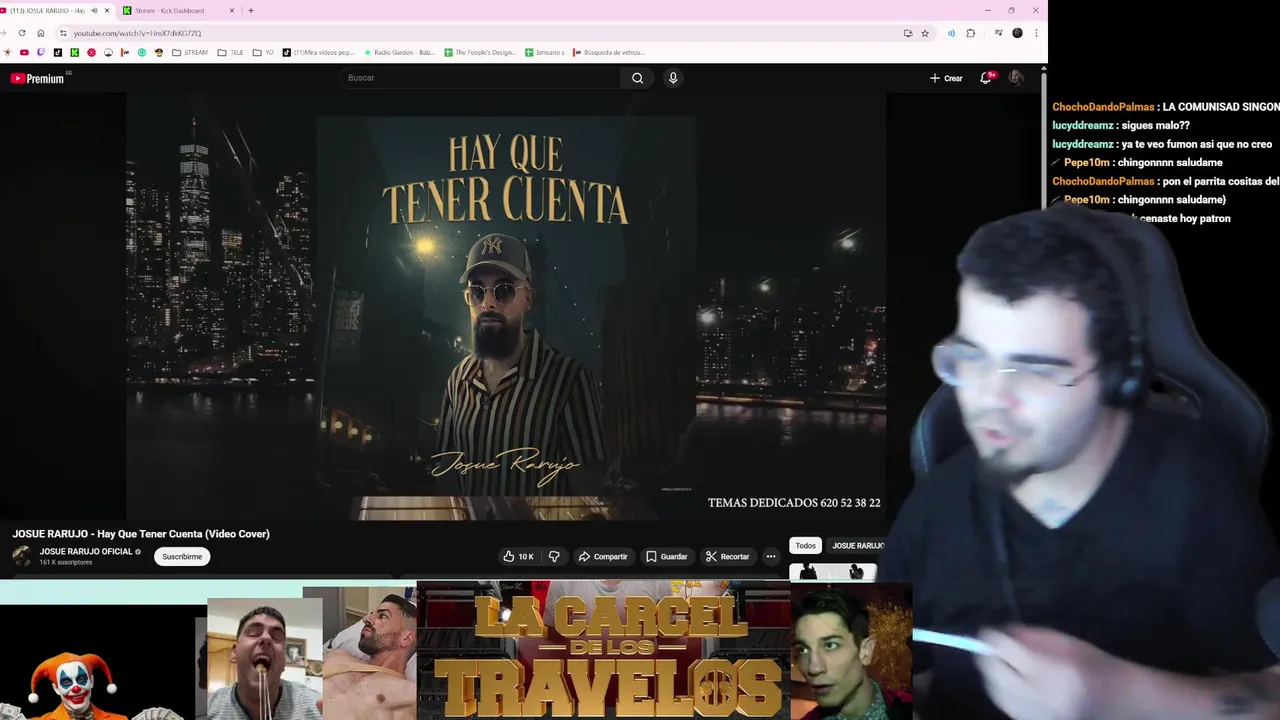This screenshot has width=1280, height=720.
Task: Click the Suscribirme button
Action: tap(182, 556)
